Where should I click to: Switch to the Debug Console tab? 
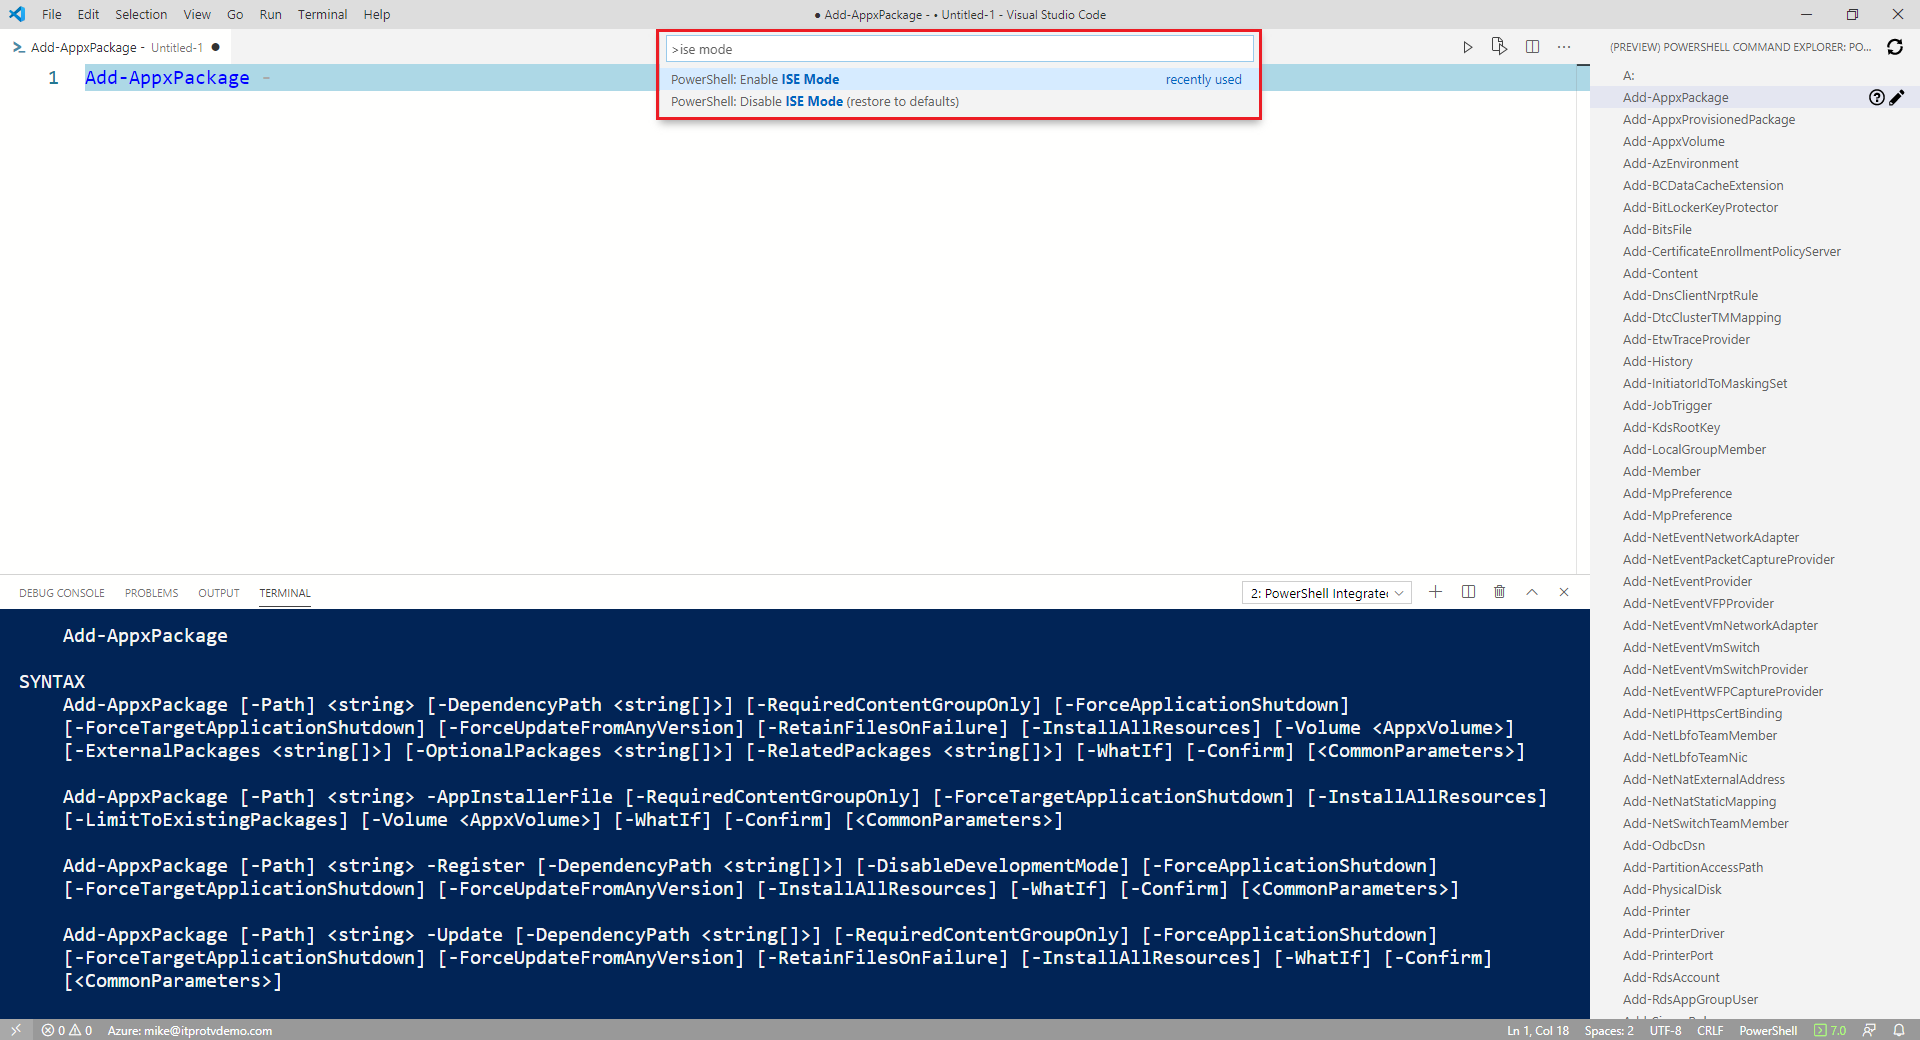click(62, 593)
